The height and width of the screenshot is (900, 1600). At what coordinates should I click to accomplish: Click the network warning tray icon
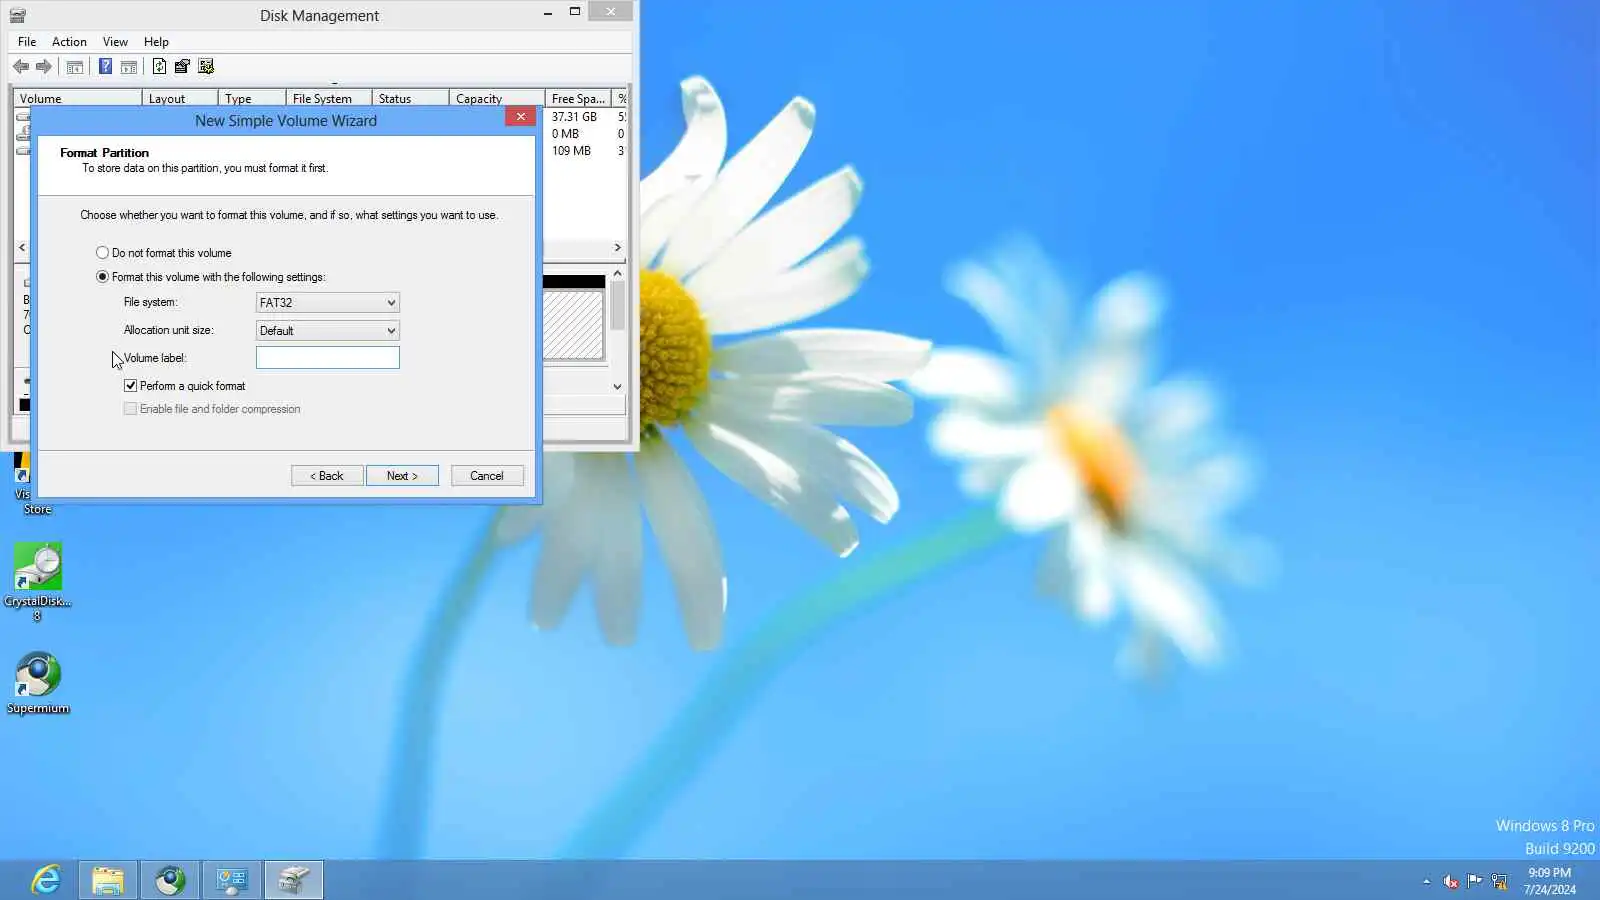click(1499, 881)
